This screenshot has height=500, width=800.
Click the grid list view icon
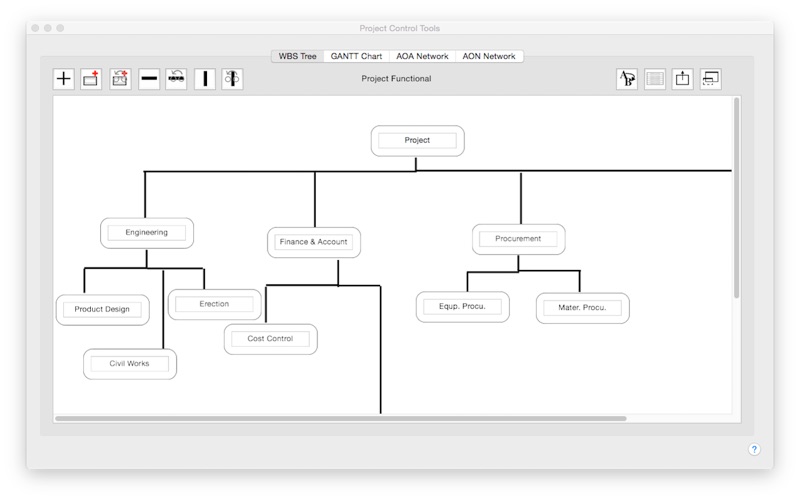[x=655, y=79]
